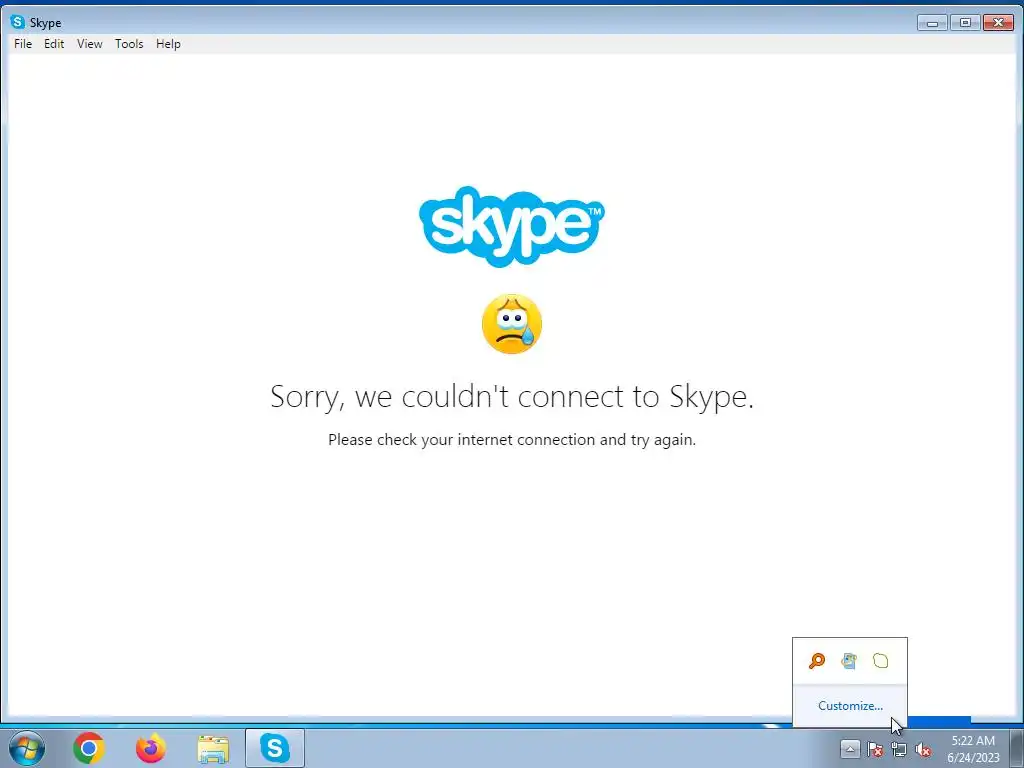Launch Firefox from the taskbar

click(x=151, y=748)
